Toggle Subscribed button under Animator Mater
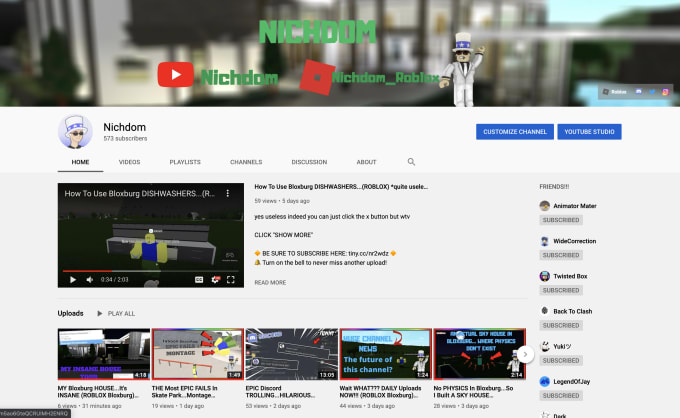The height and width of the screenshot is (418, 680). [561, 220]
